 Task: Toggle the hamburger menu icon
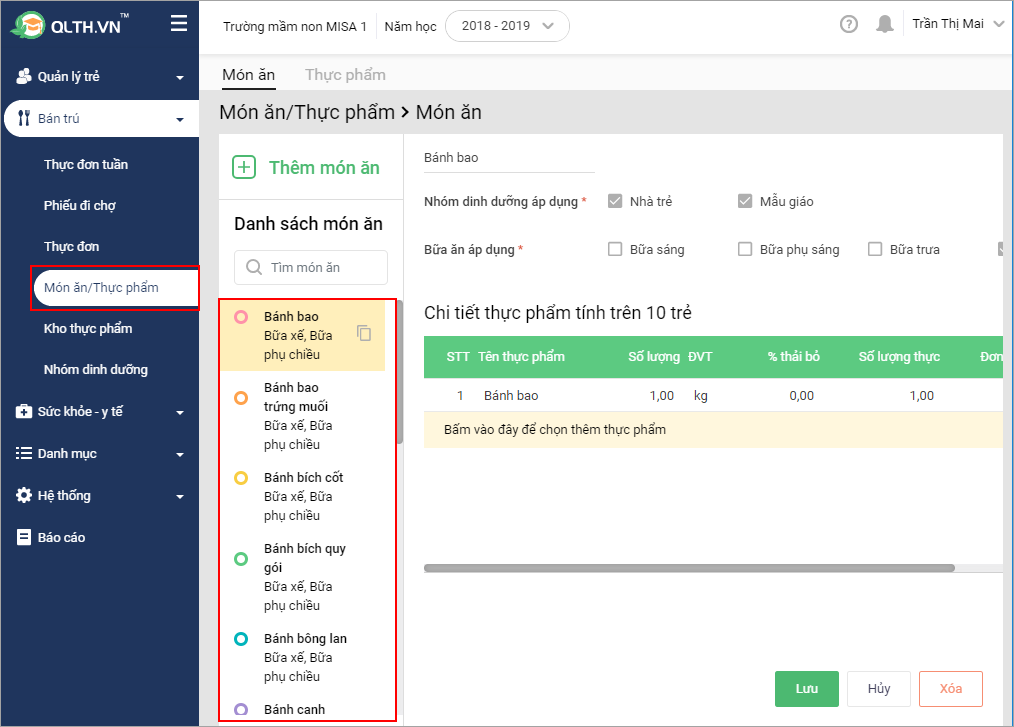[179, 25]
